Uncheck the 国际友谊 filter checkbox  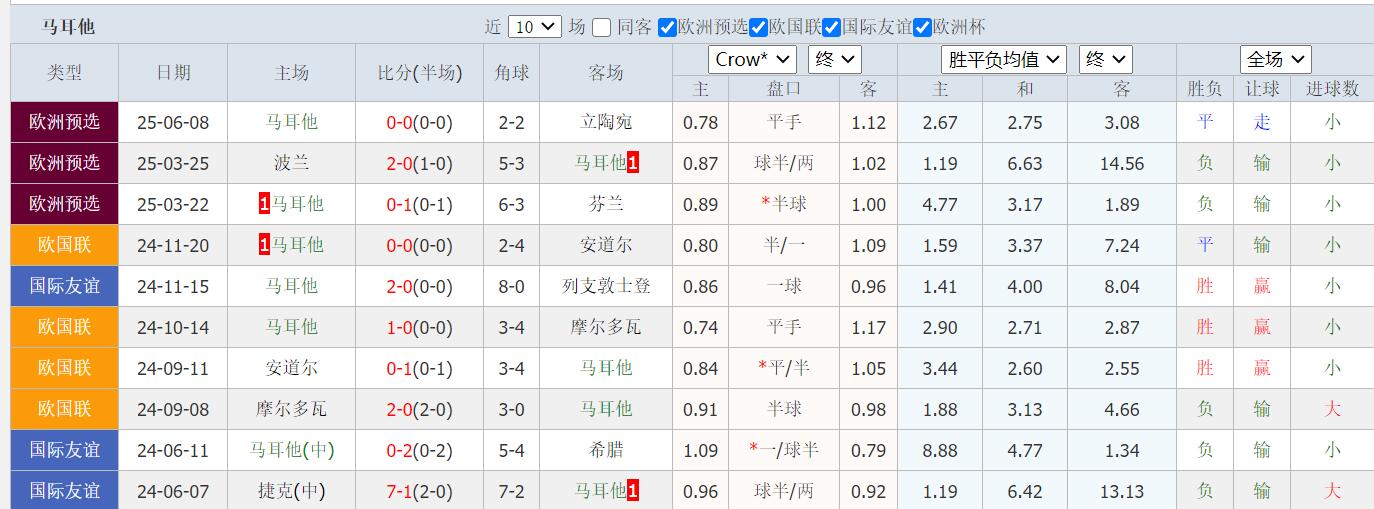[830, 28]
